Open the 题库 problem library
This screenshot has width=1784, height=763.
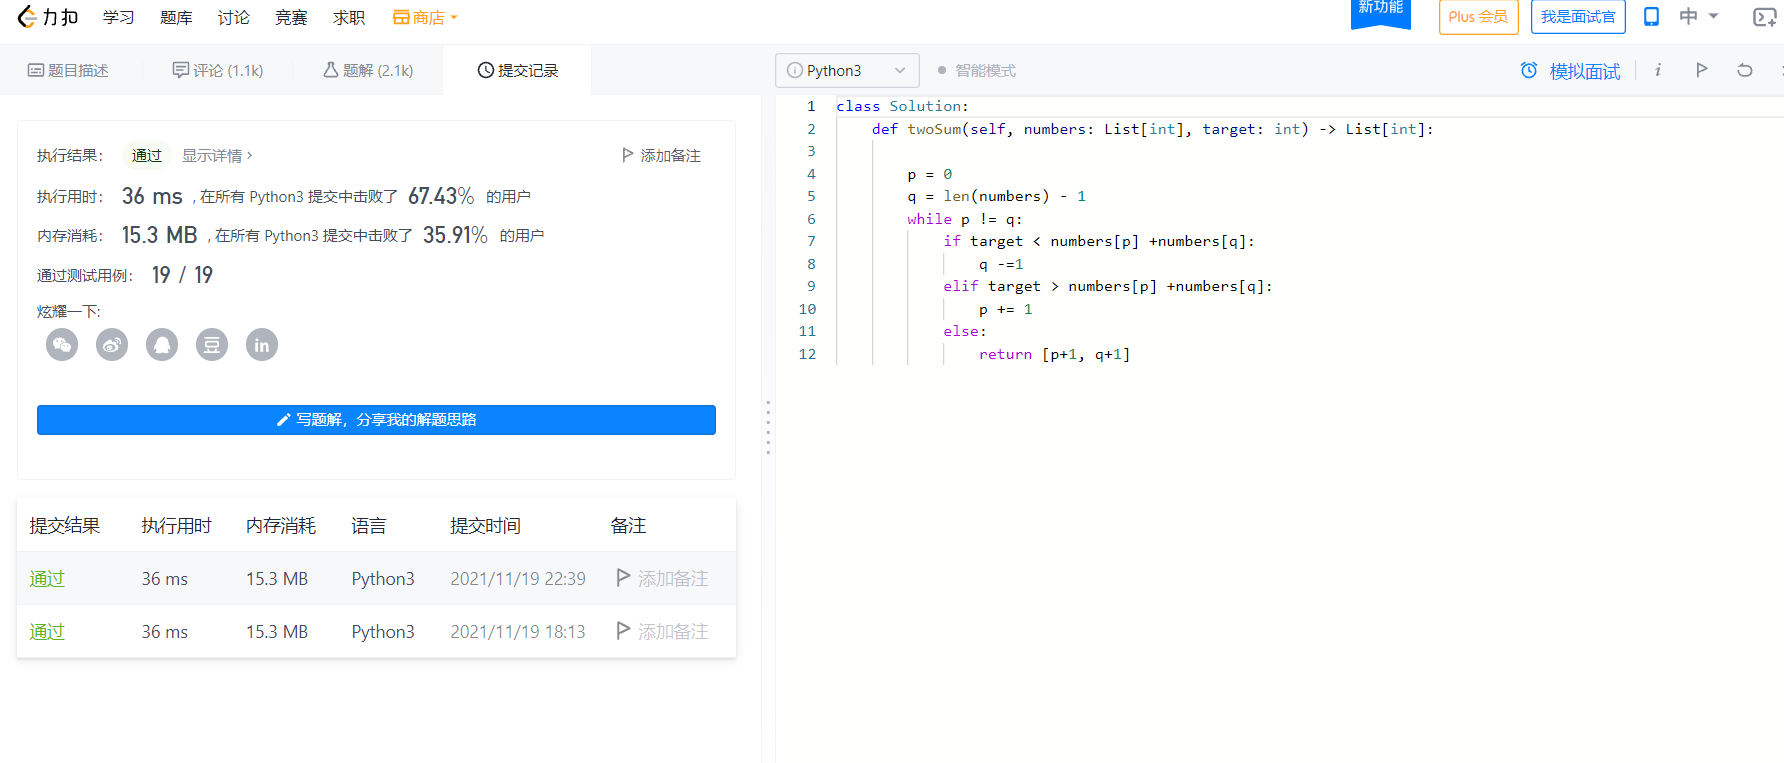pyautogui.click(x=176, y=17)
